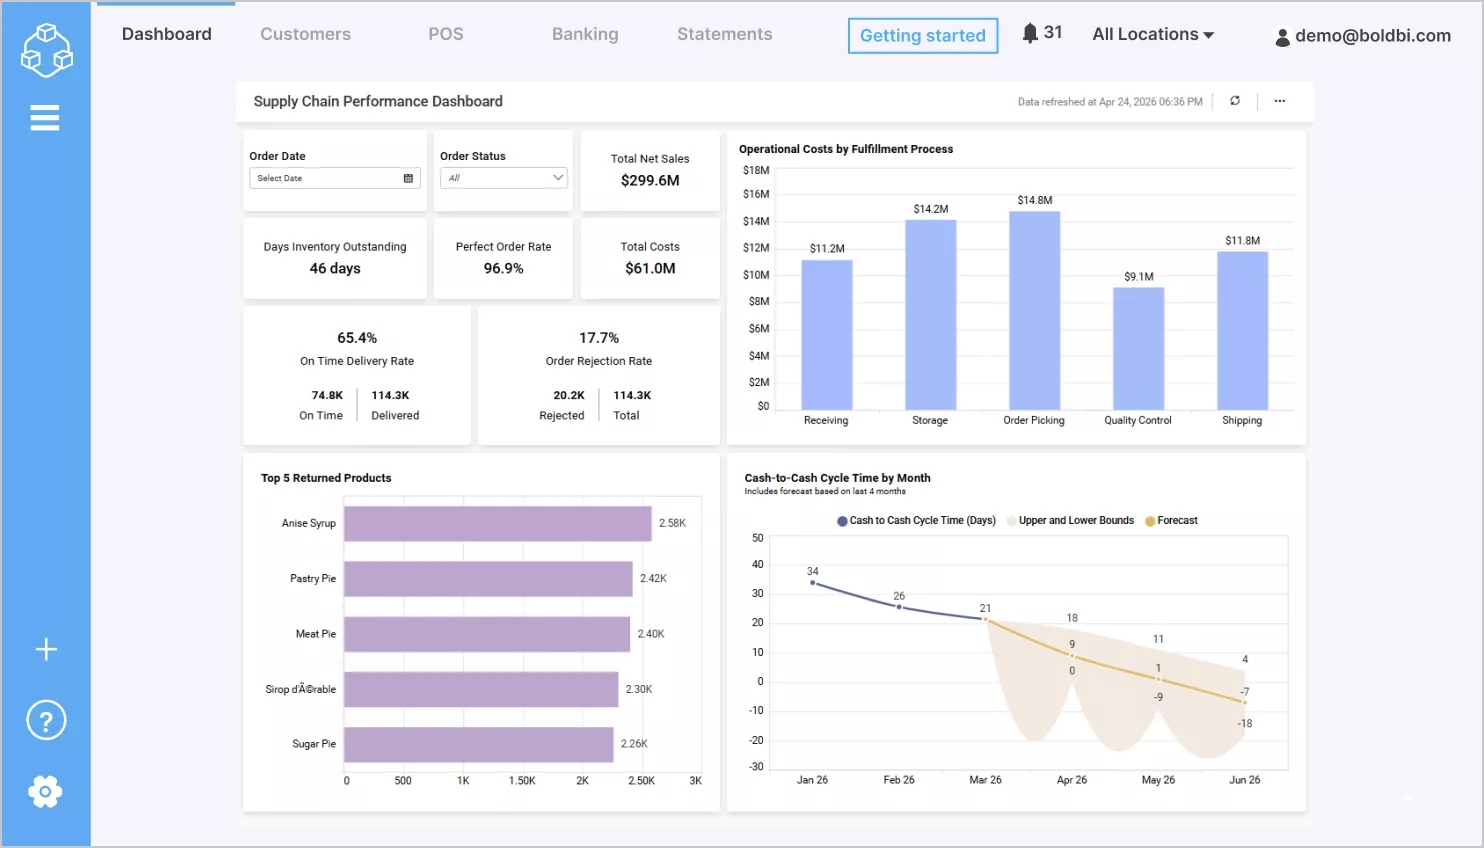This screenshot has width=1484, height=848.
Task: Click the Cash-to-Cash Cycle Time by Month title
Action: pos(837,478)
